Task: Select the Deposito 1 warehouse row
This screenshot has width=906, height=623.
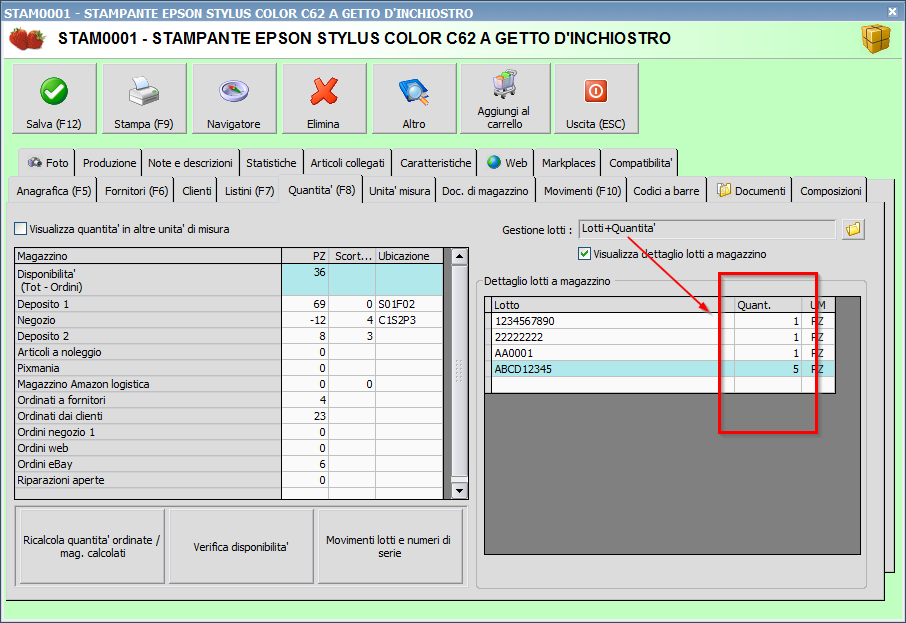Action: pos(229,304)
